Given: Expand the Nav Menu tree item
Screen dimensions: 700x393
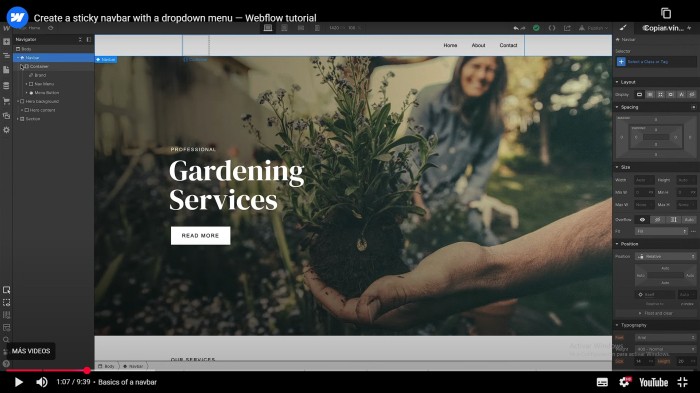Looking at the screenshot, I should click(27, 84).
